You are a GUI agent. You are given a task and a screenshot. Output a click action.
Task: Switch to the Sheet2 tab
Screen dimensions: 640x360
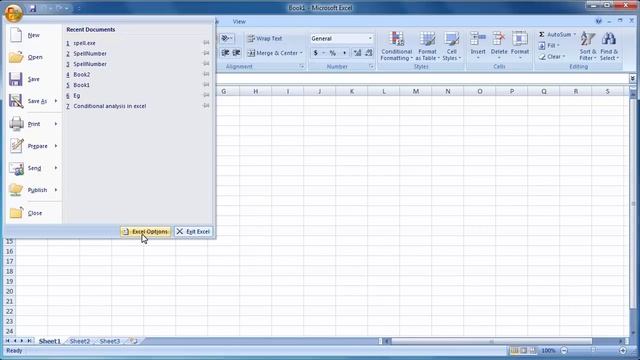click(x=80, y=341)
